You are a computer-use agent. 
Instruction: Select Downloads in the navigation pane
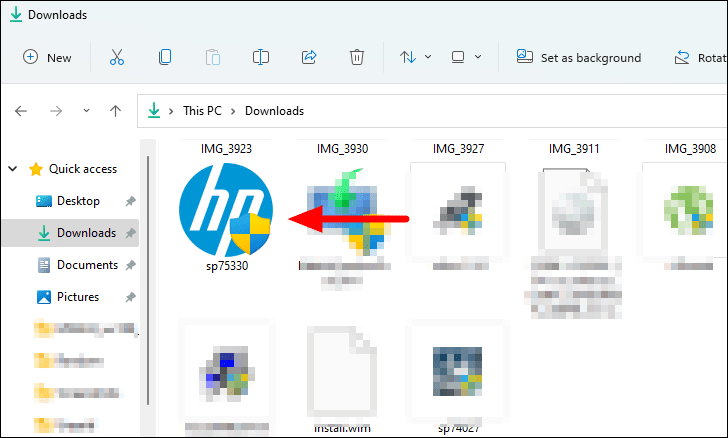(86, 233)
